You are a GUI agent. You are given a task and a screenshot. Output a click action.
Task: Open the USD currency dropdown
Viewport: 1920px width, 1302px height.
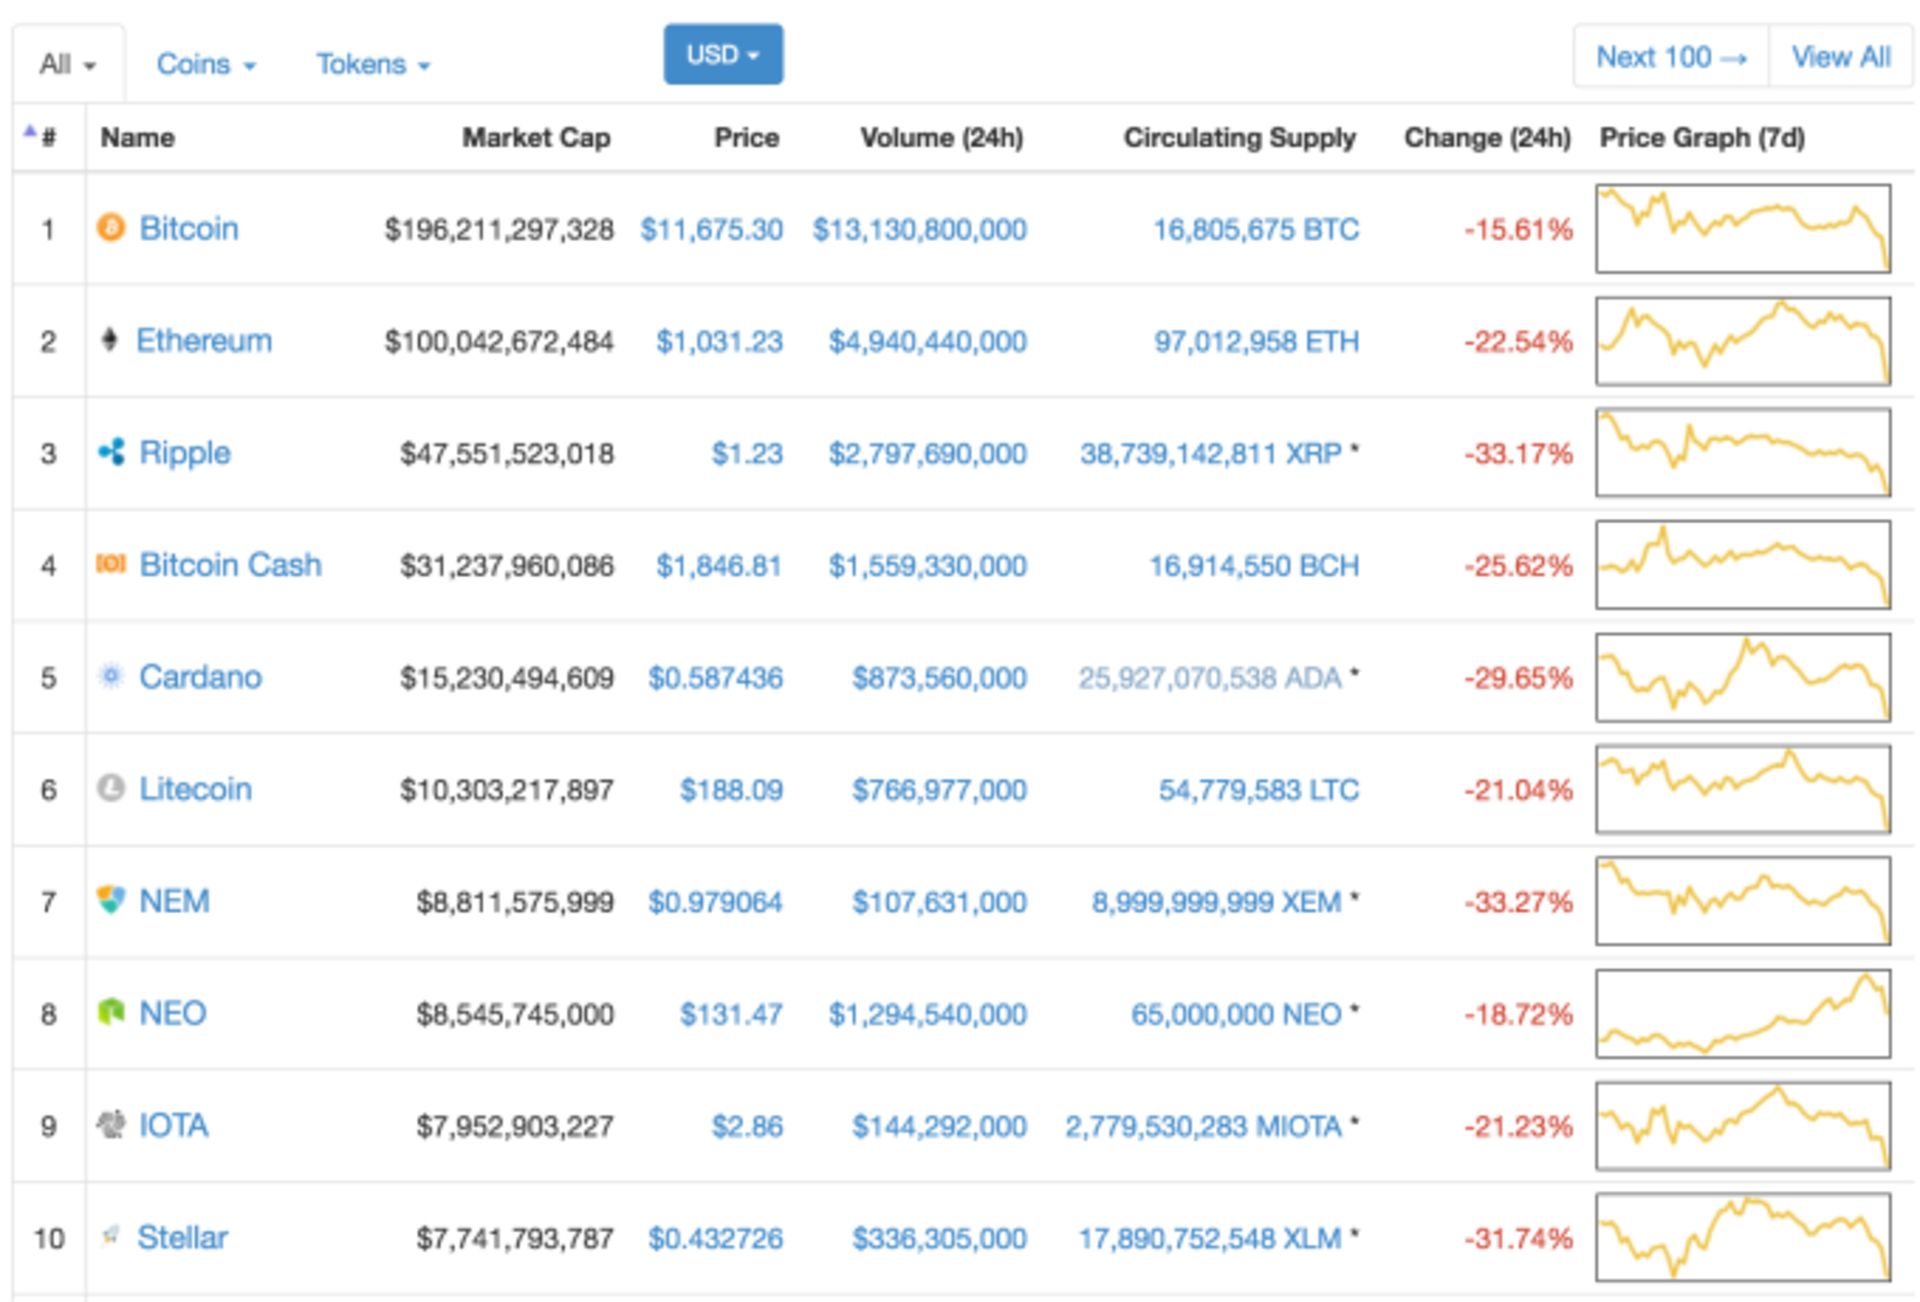(723, 55)
